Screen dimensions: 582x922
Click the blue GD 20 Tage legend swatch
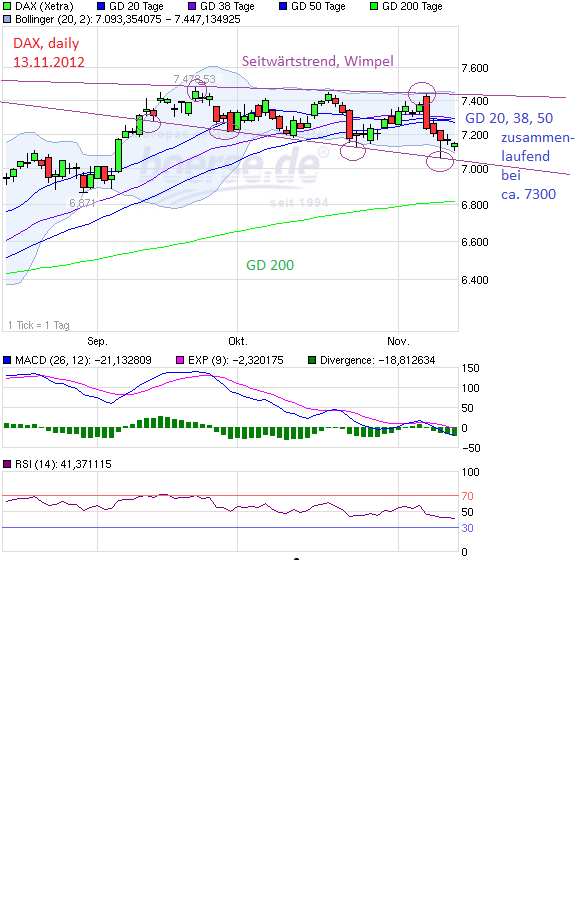pyautogui.click(x=101, y=6)
